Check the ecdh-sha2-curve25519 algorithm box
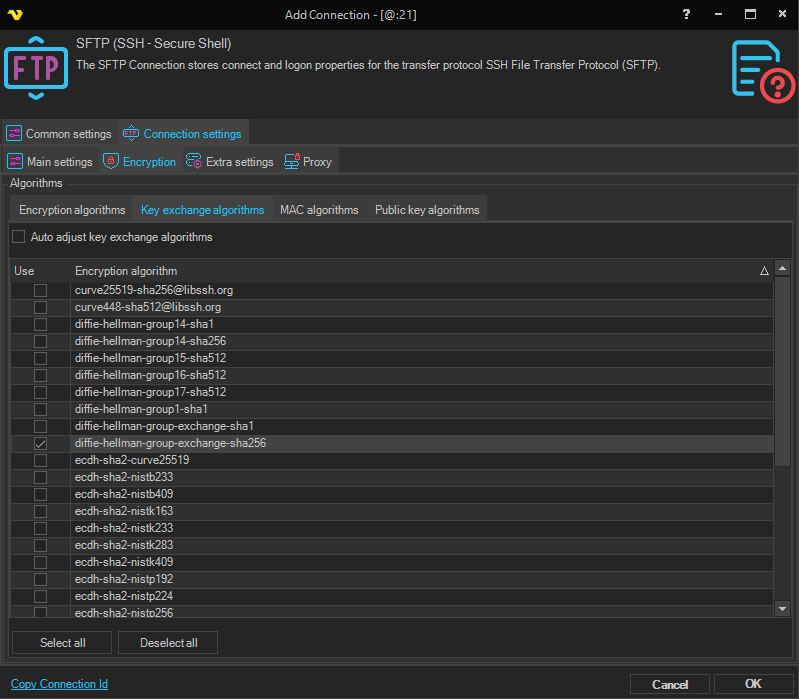The width and height of the screenshot is (799, 699). coord(40,460)
